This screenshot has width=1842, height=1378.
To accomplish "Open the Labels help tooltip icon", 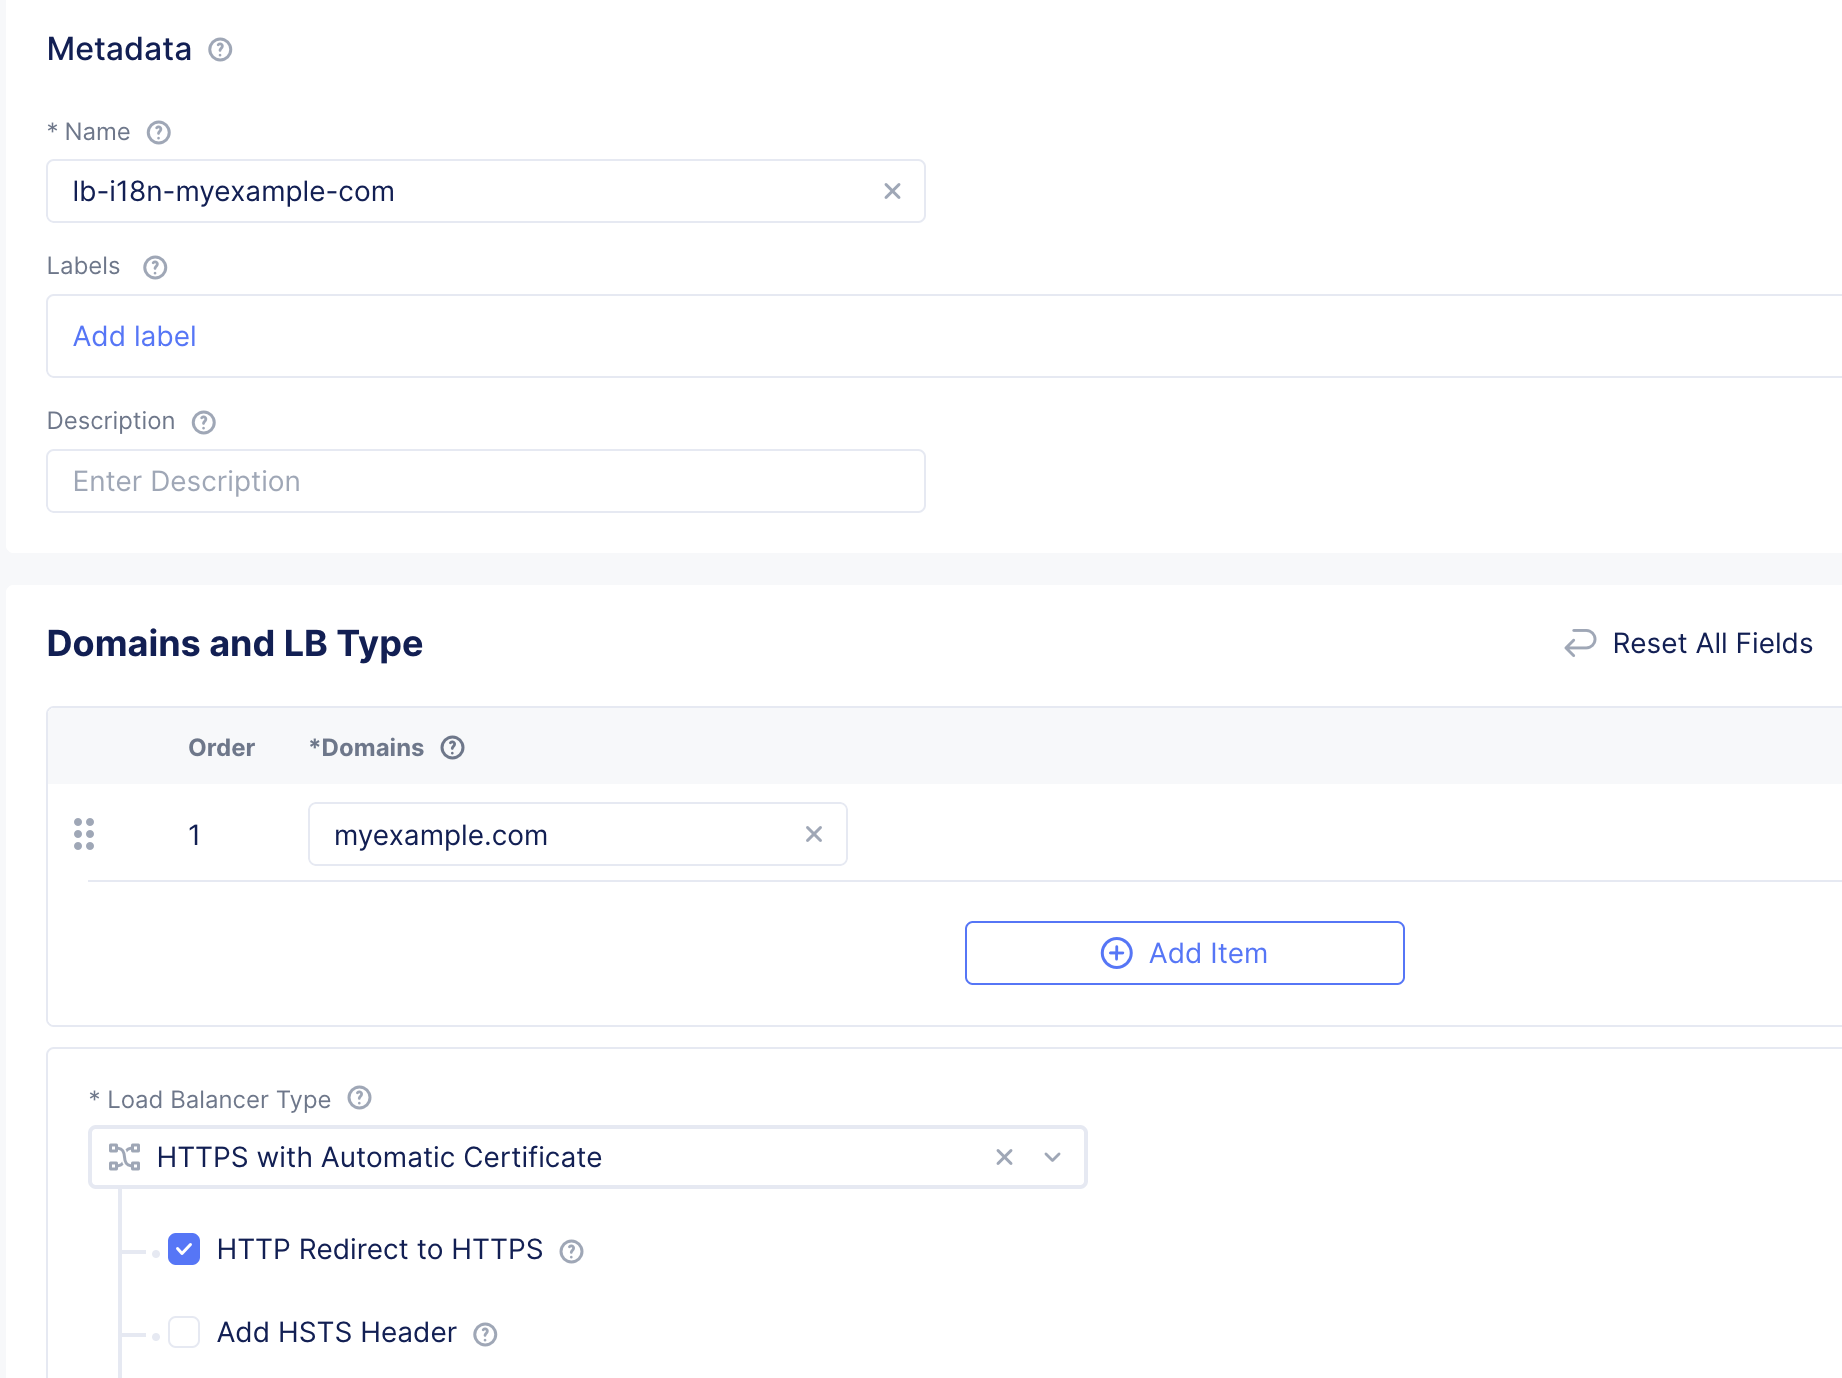I will [x=155, y=267].
